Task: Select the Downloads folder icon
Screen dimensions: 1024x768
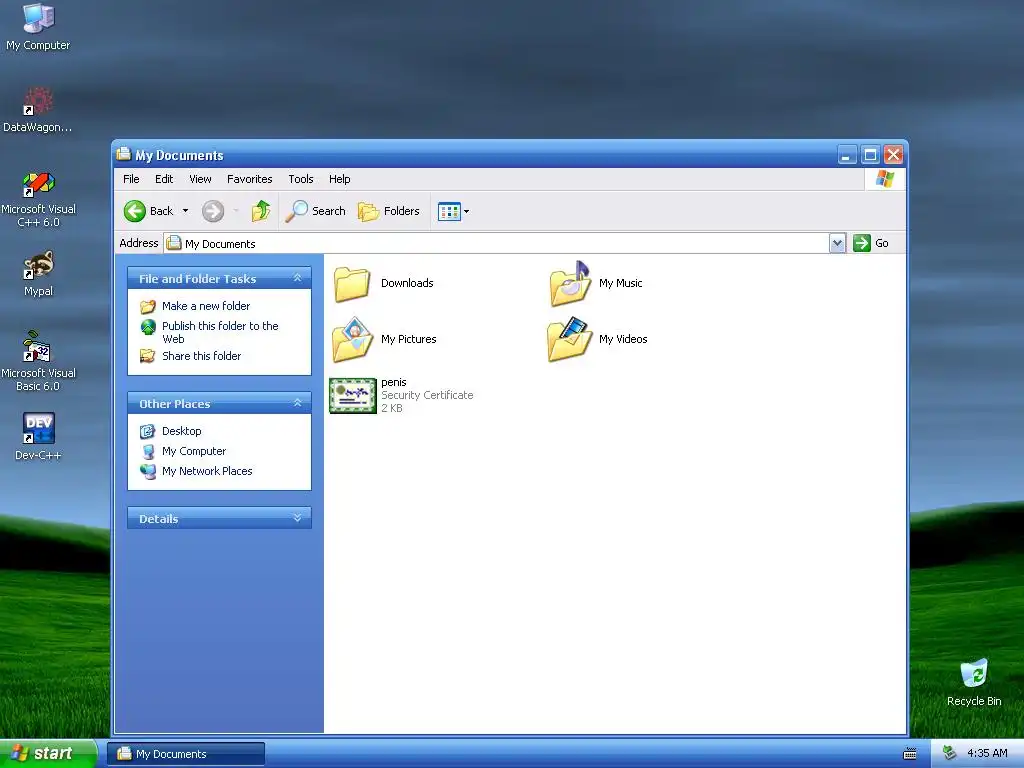Action: coord(352,284)
